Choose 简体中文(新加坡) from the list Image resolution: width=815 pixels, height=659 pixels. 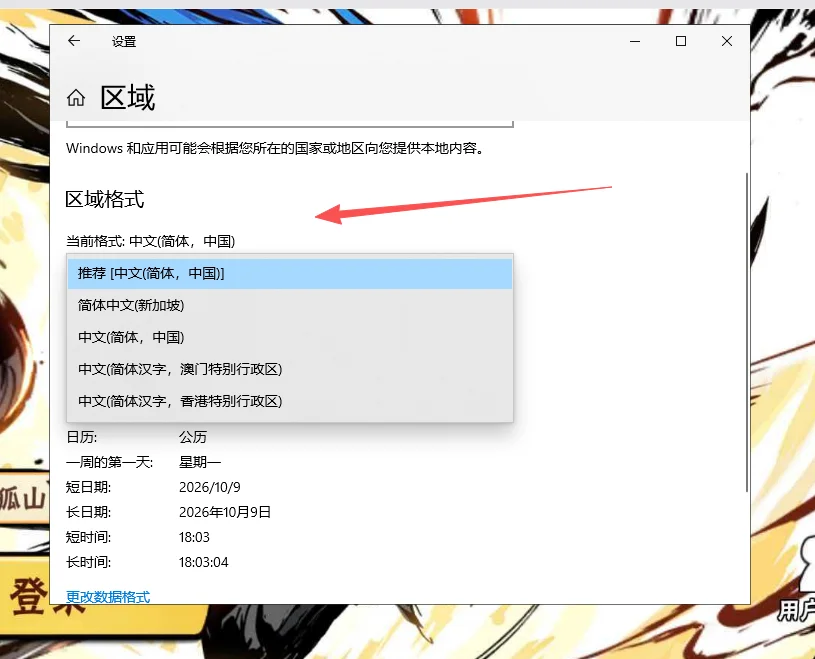point(290,306)
